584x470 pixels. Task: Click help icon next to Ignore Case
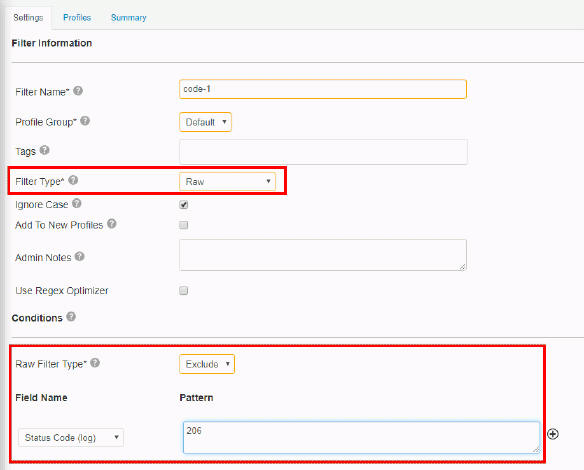coord(77,203)
